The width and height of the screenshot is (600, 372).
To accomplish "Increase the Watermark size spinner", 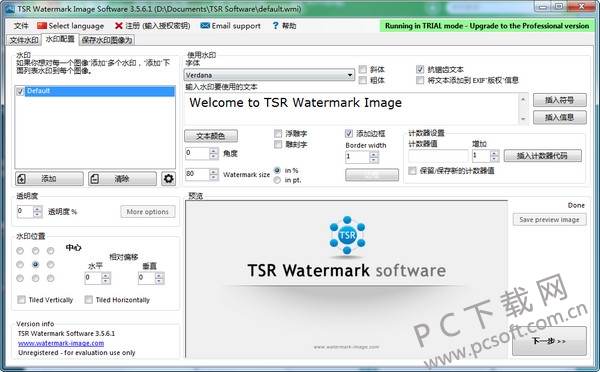I will tap(214, 171).
